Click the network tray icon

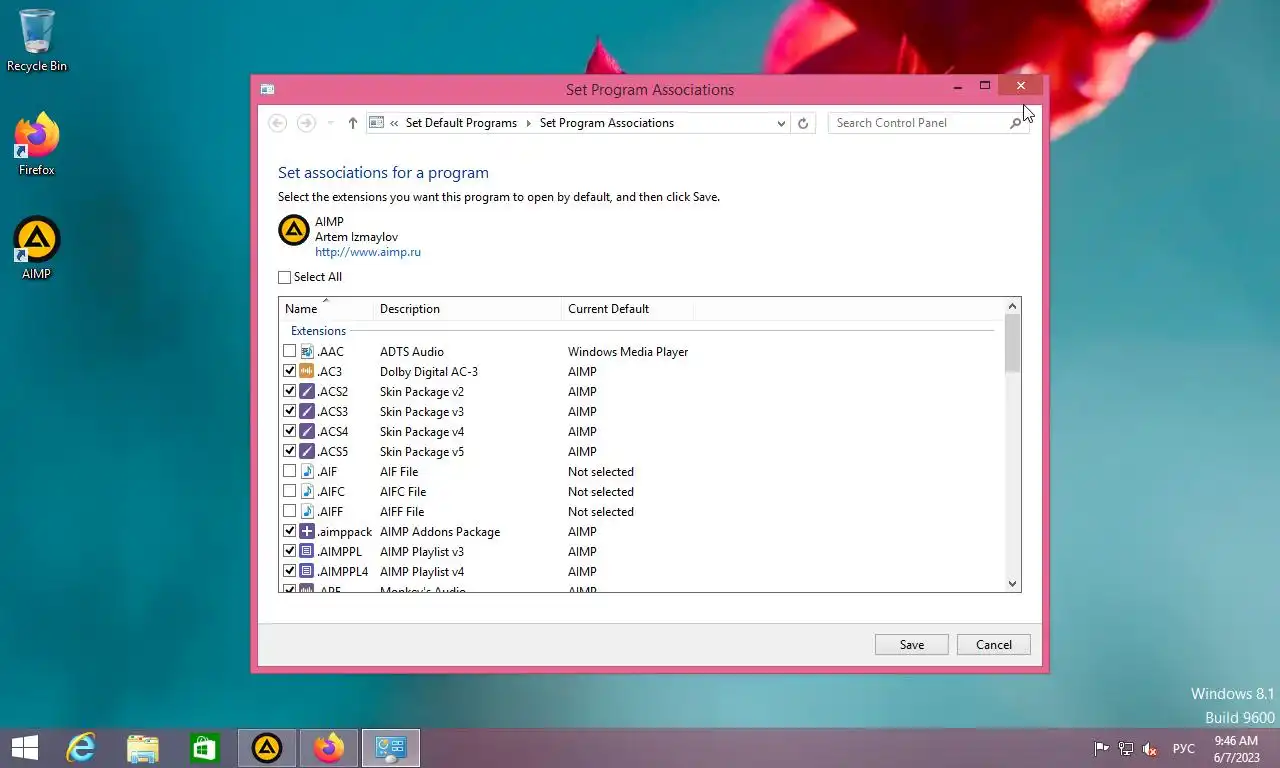pos(1126,748)
